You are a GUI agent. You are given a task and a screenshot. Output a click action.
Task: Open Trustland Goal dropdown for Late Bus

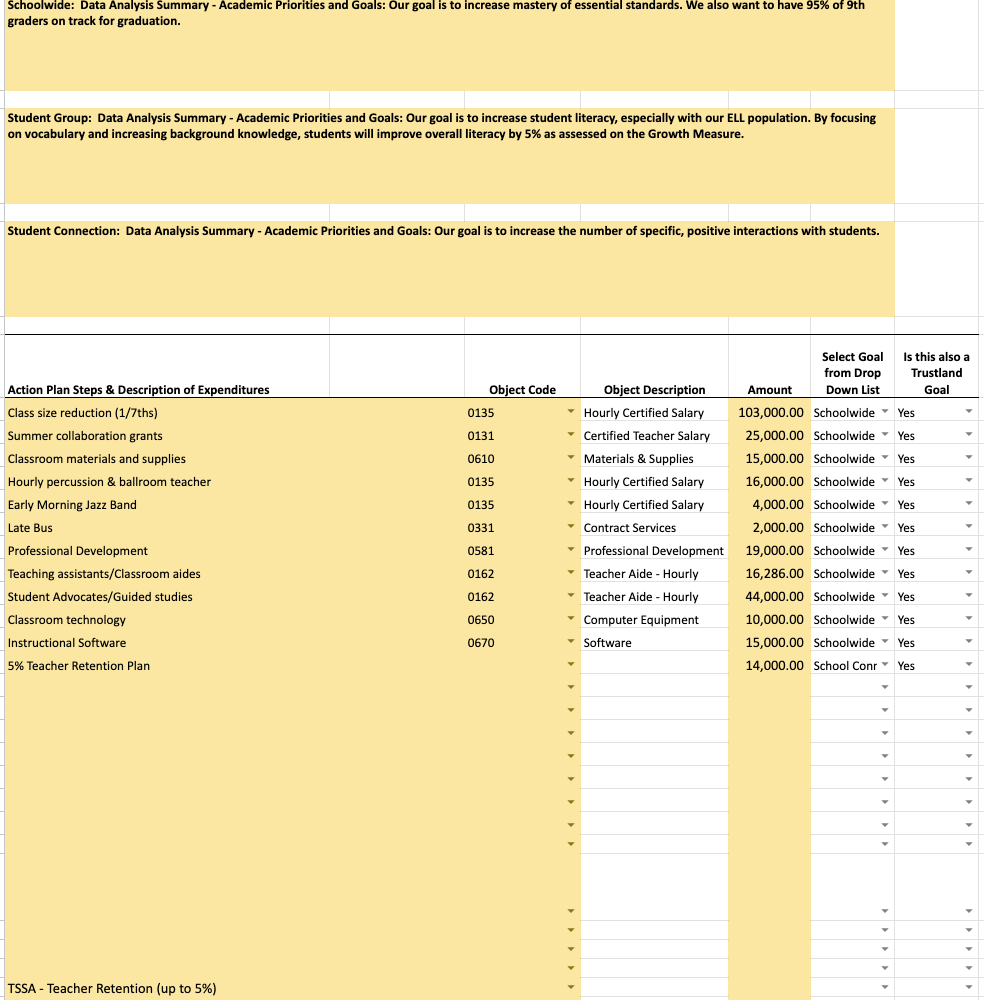(969, 527)
